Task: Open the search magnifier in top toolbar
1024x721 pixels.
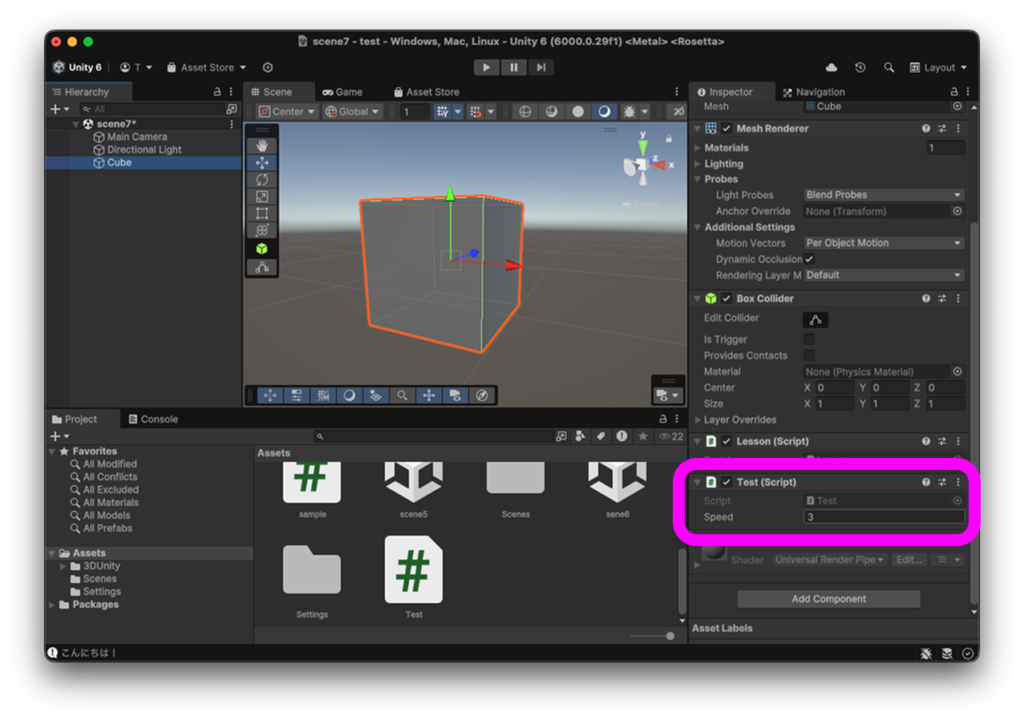Action: [889, 67]
